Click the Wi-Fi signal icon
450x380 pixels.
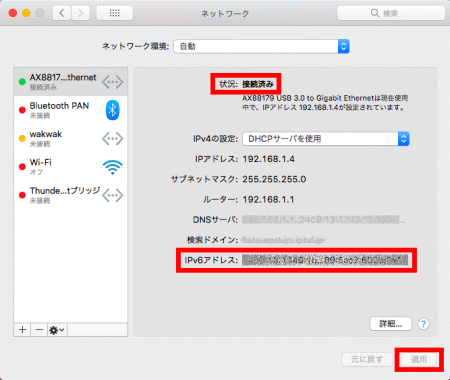click(x=112, y=167)
